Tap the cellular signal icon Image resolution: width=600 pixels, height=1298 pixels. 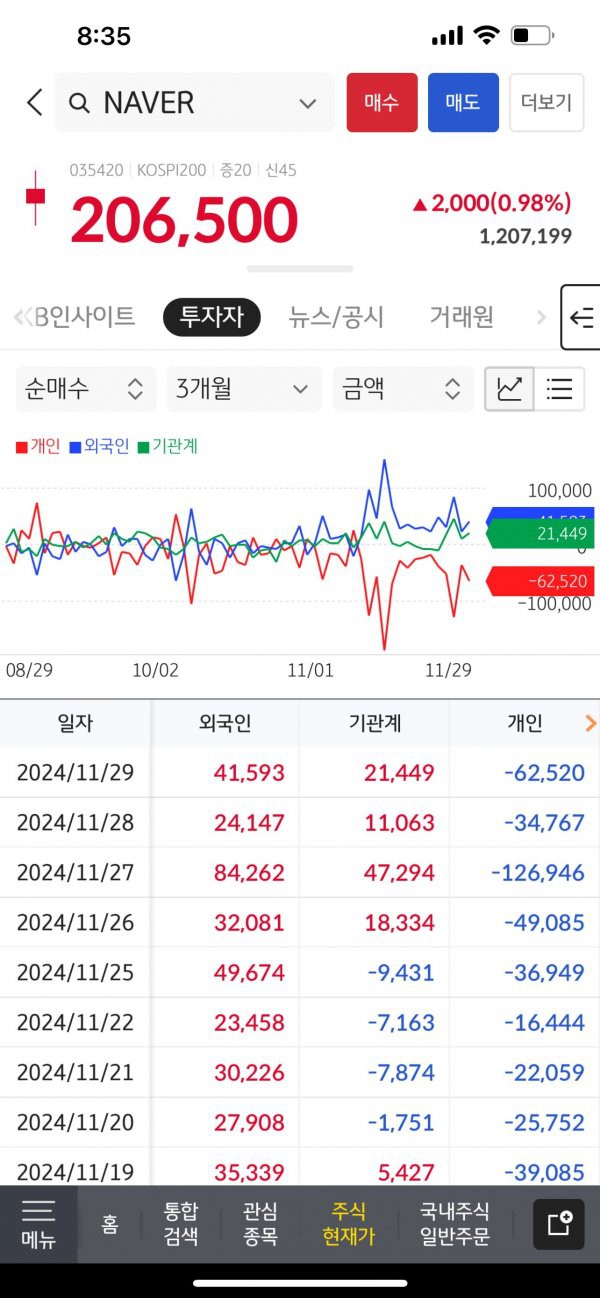tap(448, 36)
